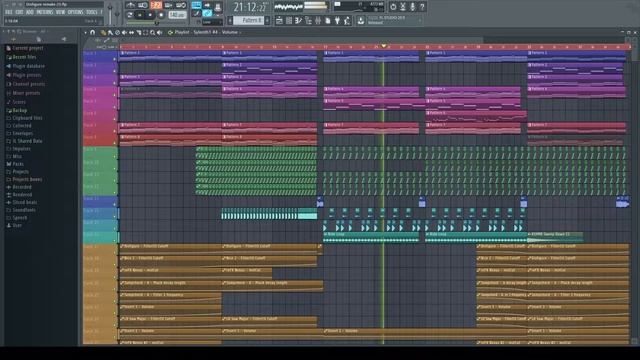This screenshot has width=640, height=360.
Task: Click the download icon in the news panel
Action: pyautogui.click(x=361, y=20)
